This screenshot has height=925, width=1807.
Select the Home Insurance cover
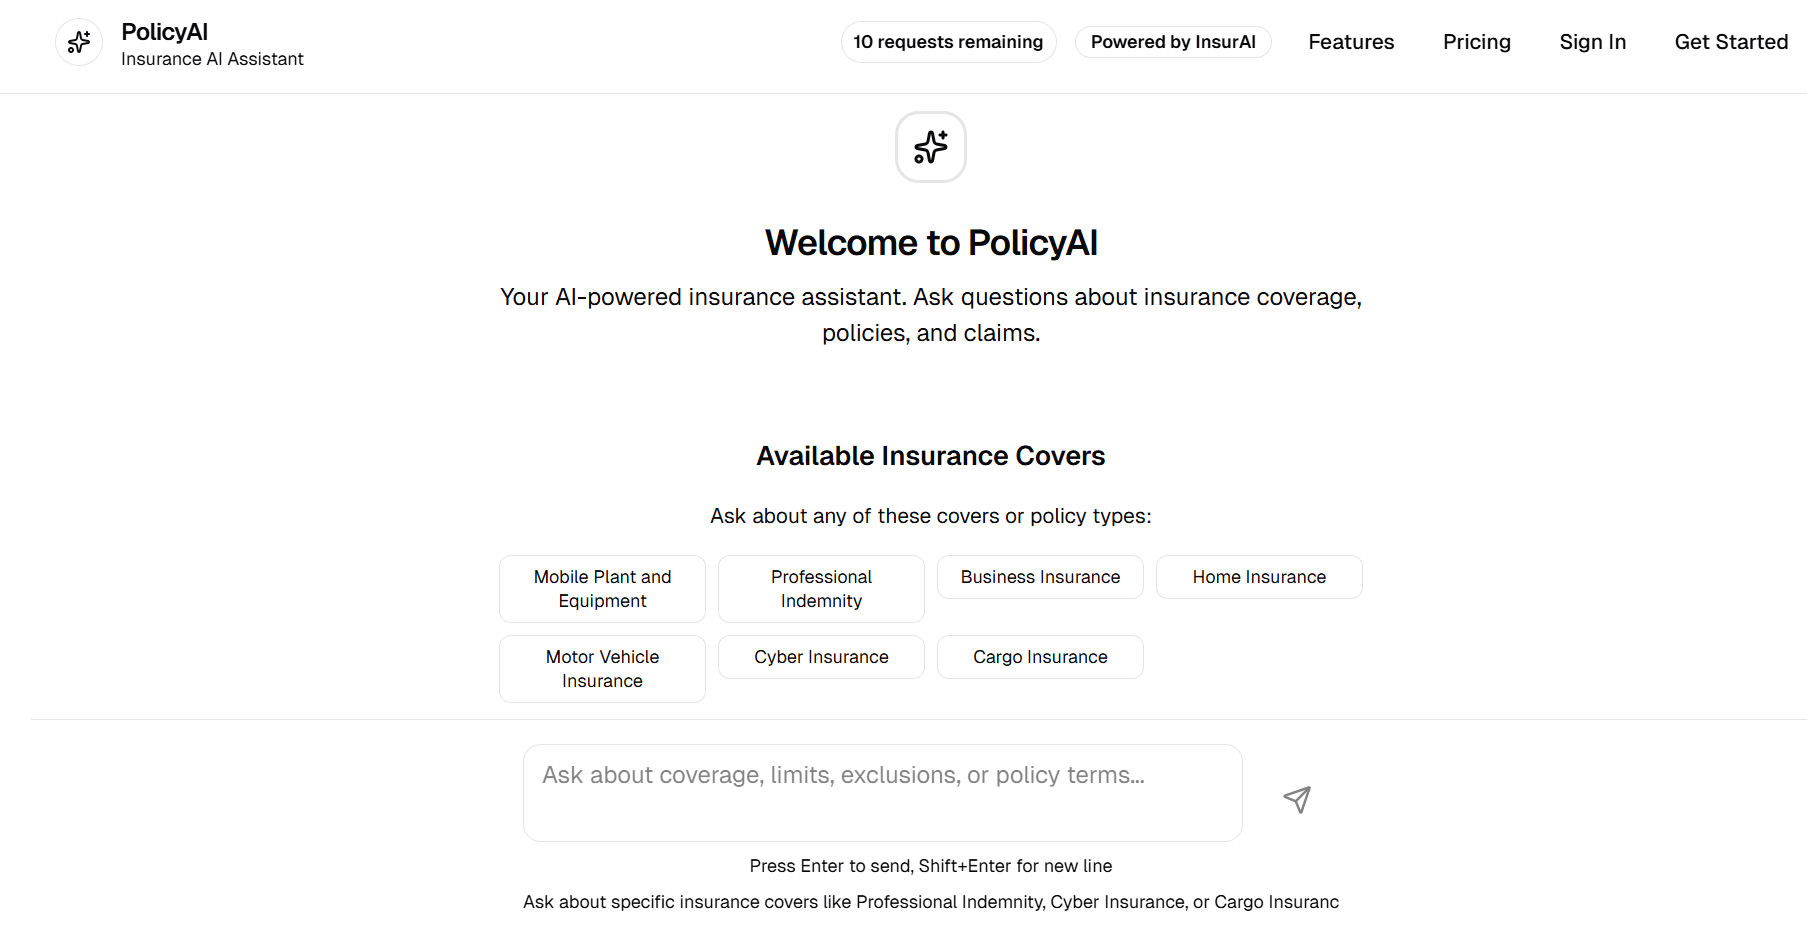pyautogui.click(x=1258, y=577)
